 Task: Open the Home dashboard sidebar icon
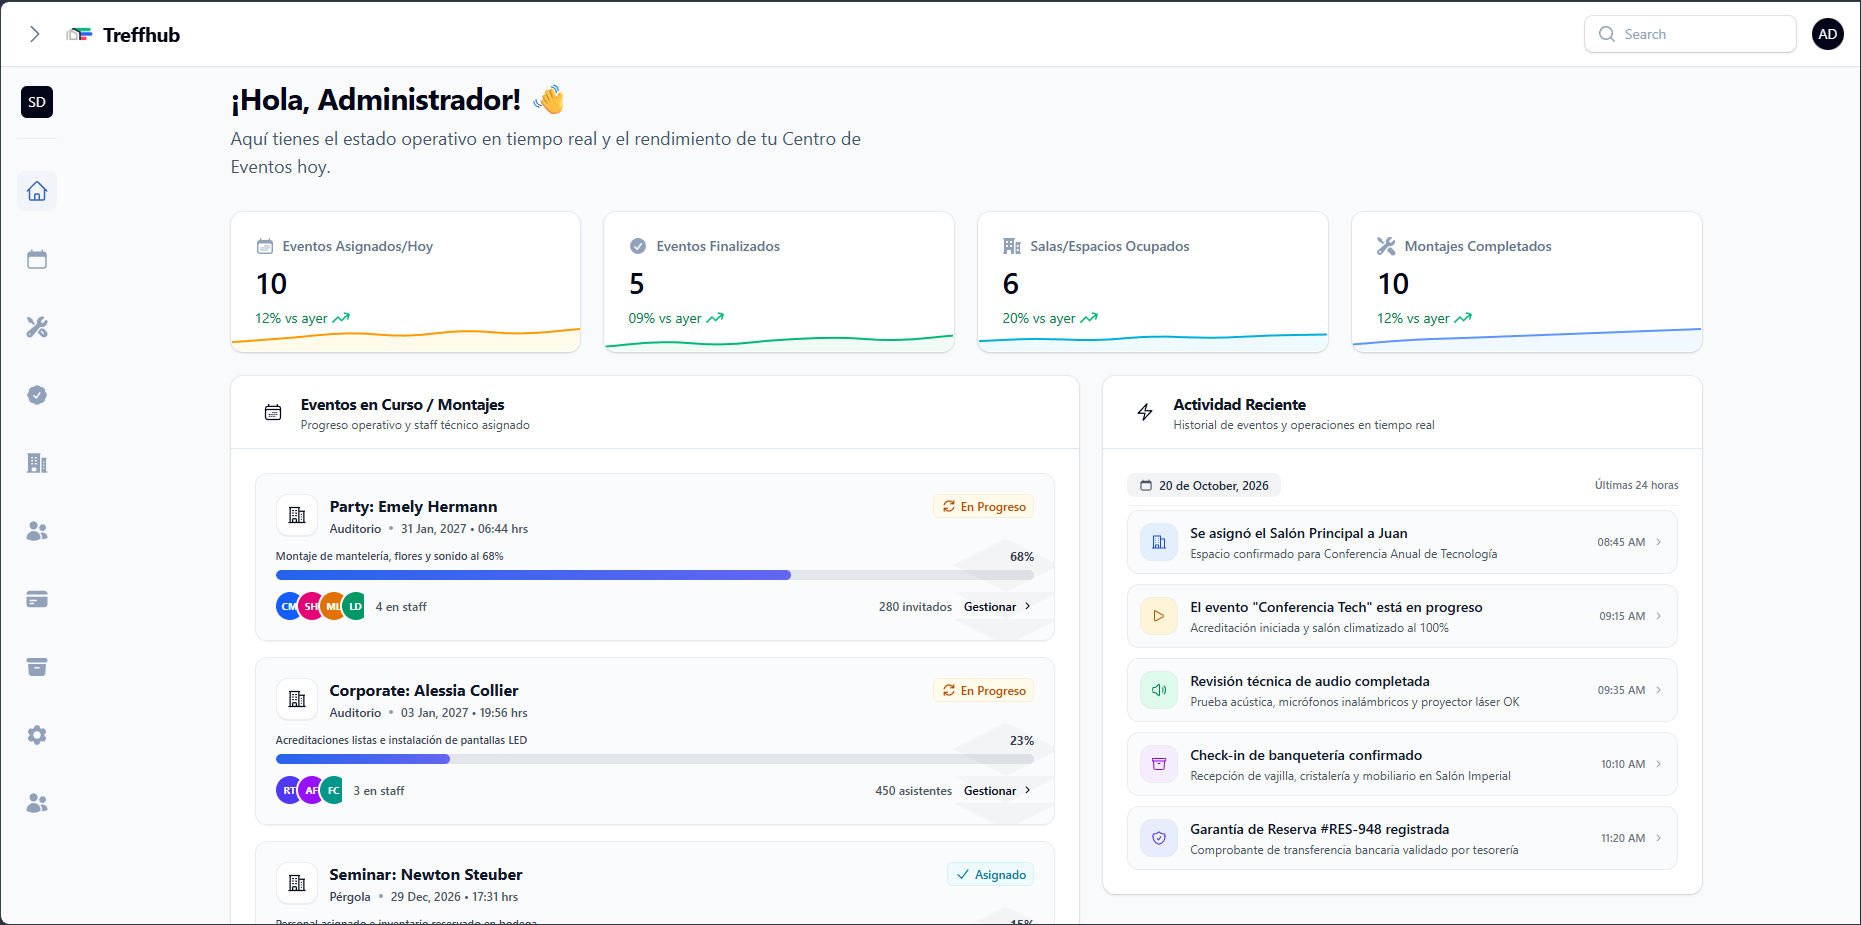(x=37, y=191)
